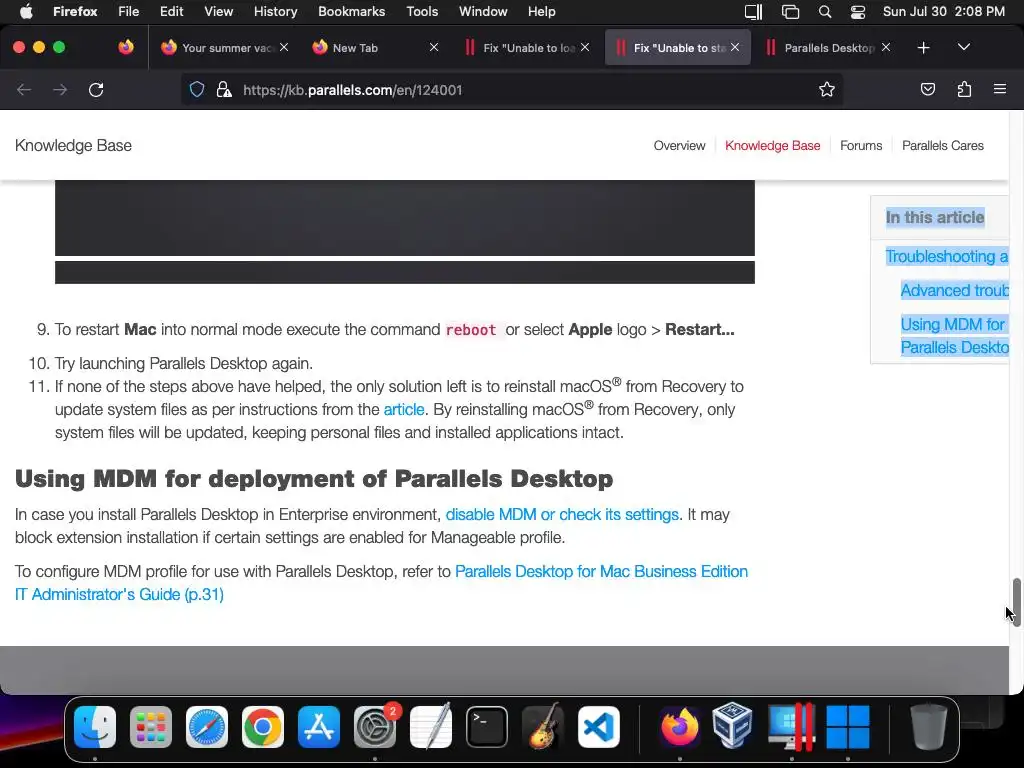Screen dimensions: 1024x768
Task: Click the page vertical scrollbar thumb
Action: point(1016,602)
